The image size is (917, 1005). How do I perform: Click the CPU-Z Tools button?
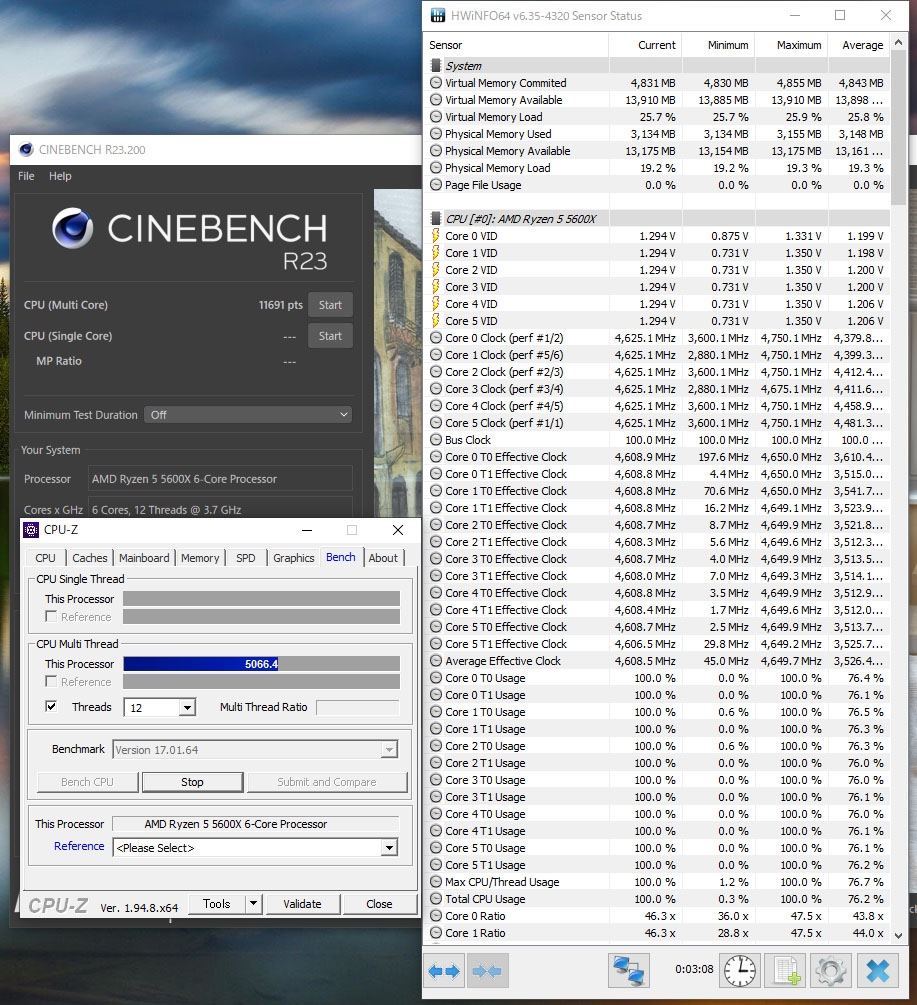click(217, 904)
